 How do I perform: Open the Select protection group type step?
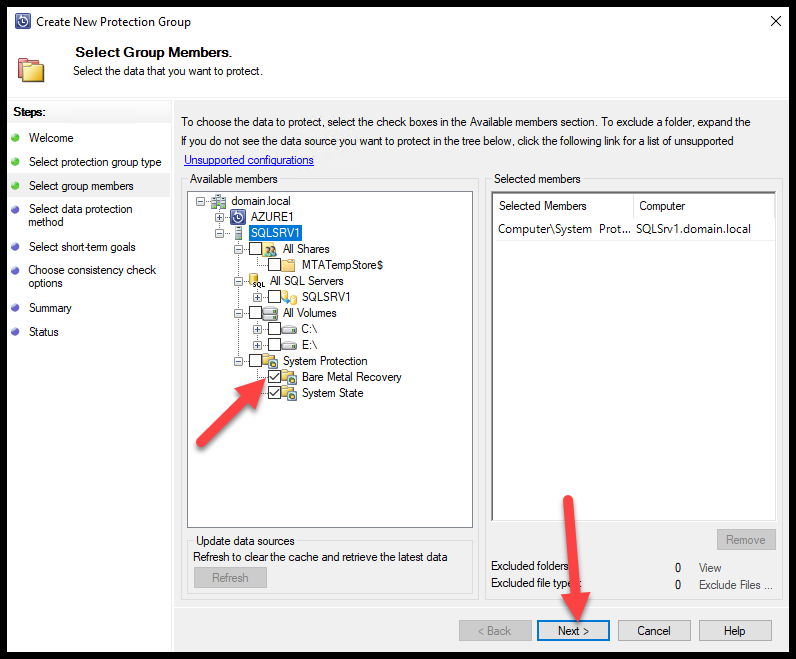click(x=95, y=162)
